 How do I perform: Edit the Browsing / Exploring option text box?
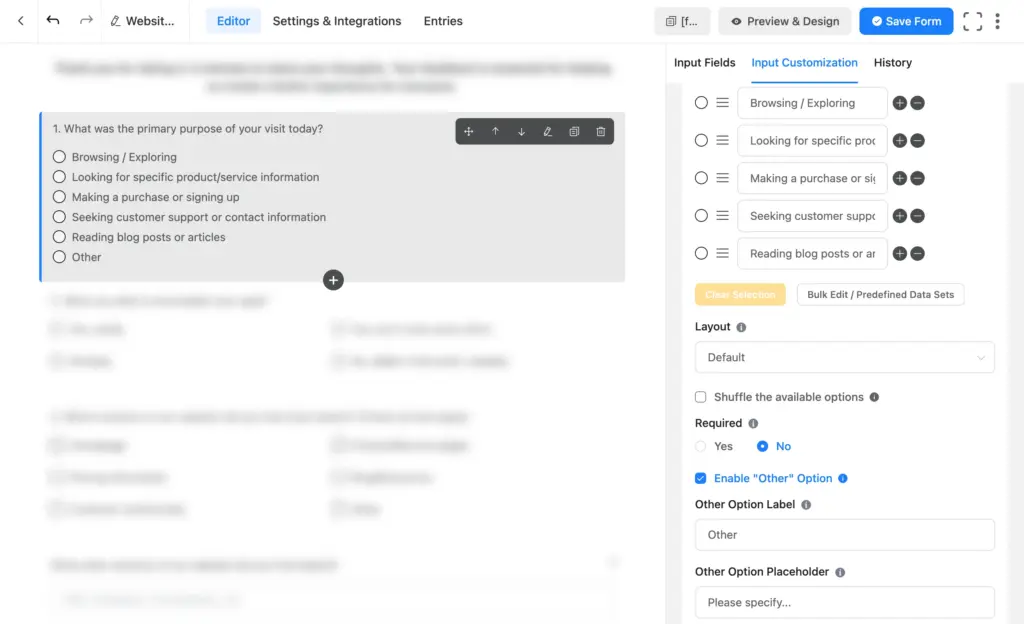point(812,103)
